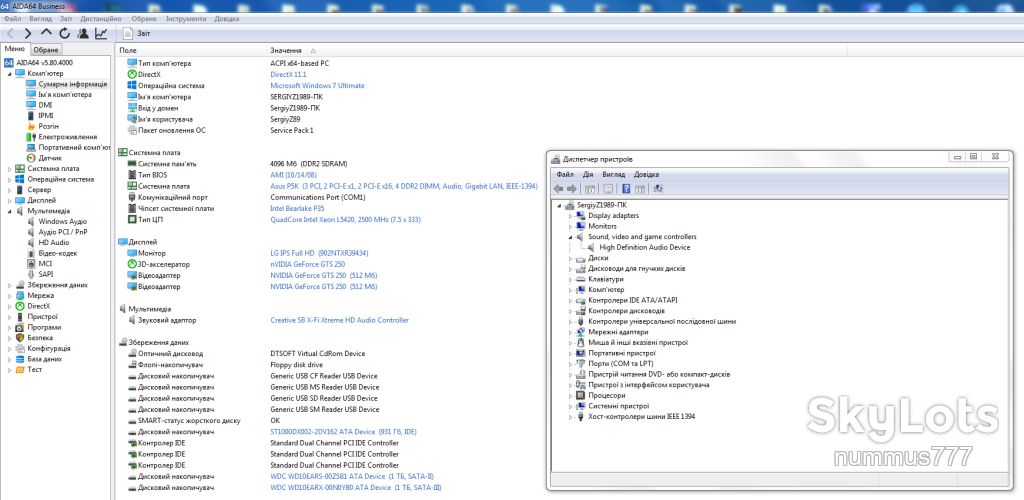Viewport: 1024px width, 500px height.
Task: Expand the Мережа tree node
Action: click(10, 296)
